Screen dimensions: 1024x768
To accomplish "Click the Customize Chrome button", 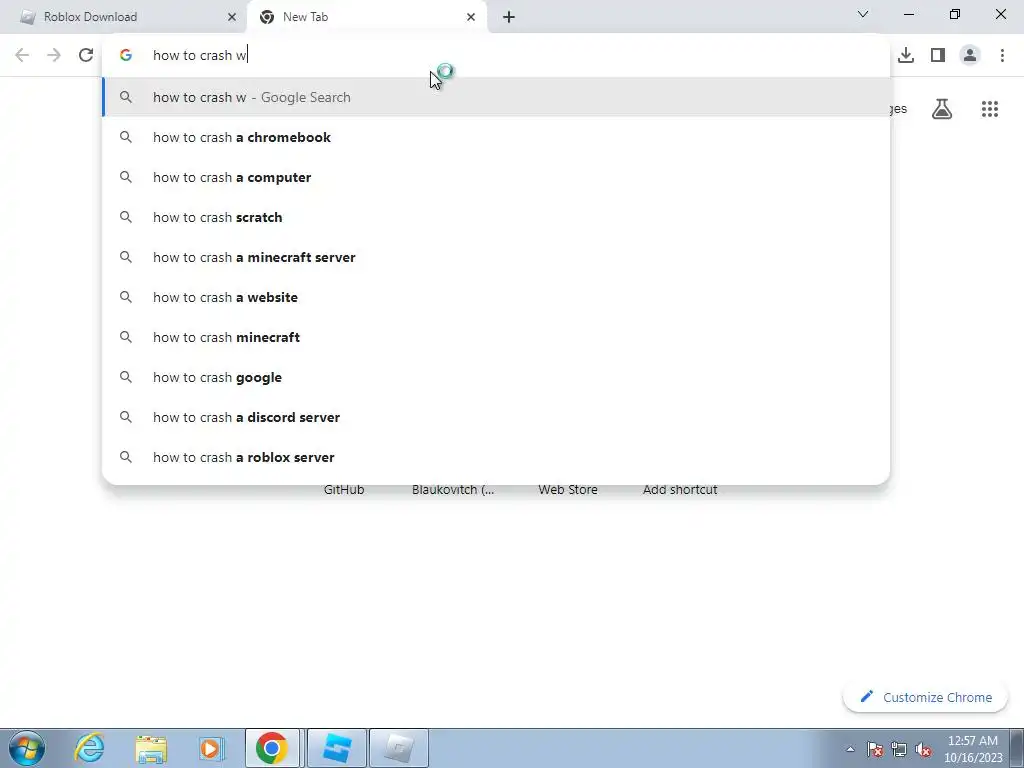I will 927,697.
